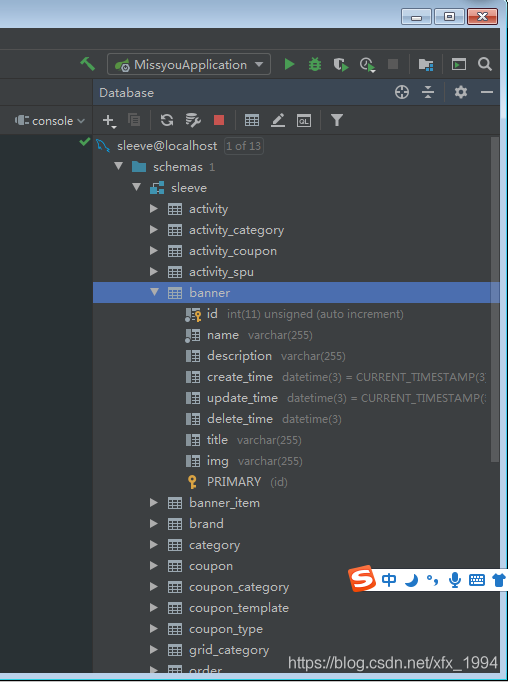
Task: Open data source properties wrench icon
Action: pyautogui.click(x=193, y=120)
